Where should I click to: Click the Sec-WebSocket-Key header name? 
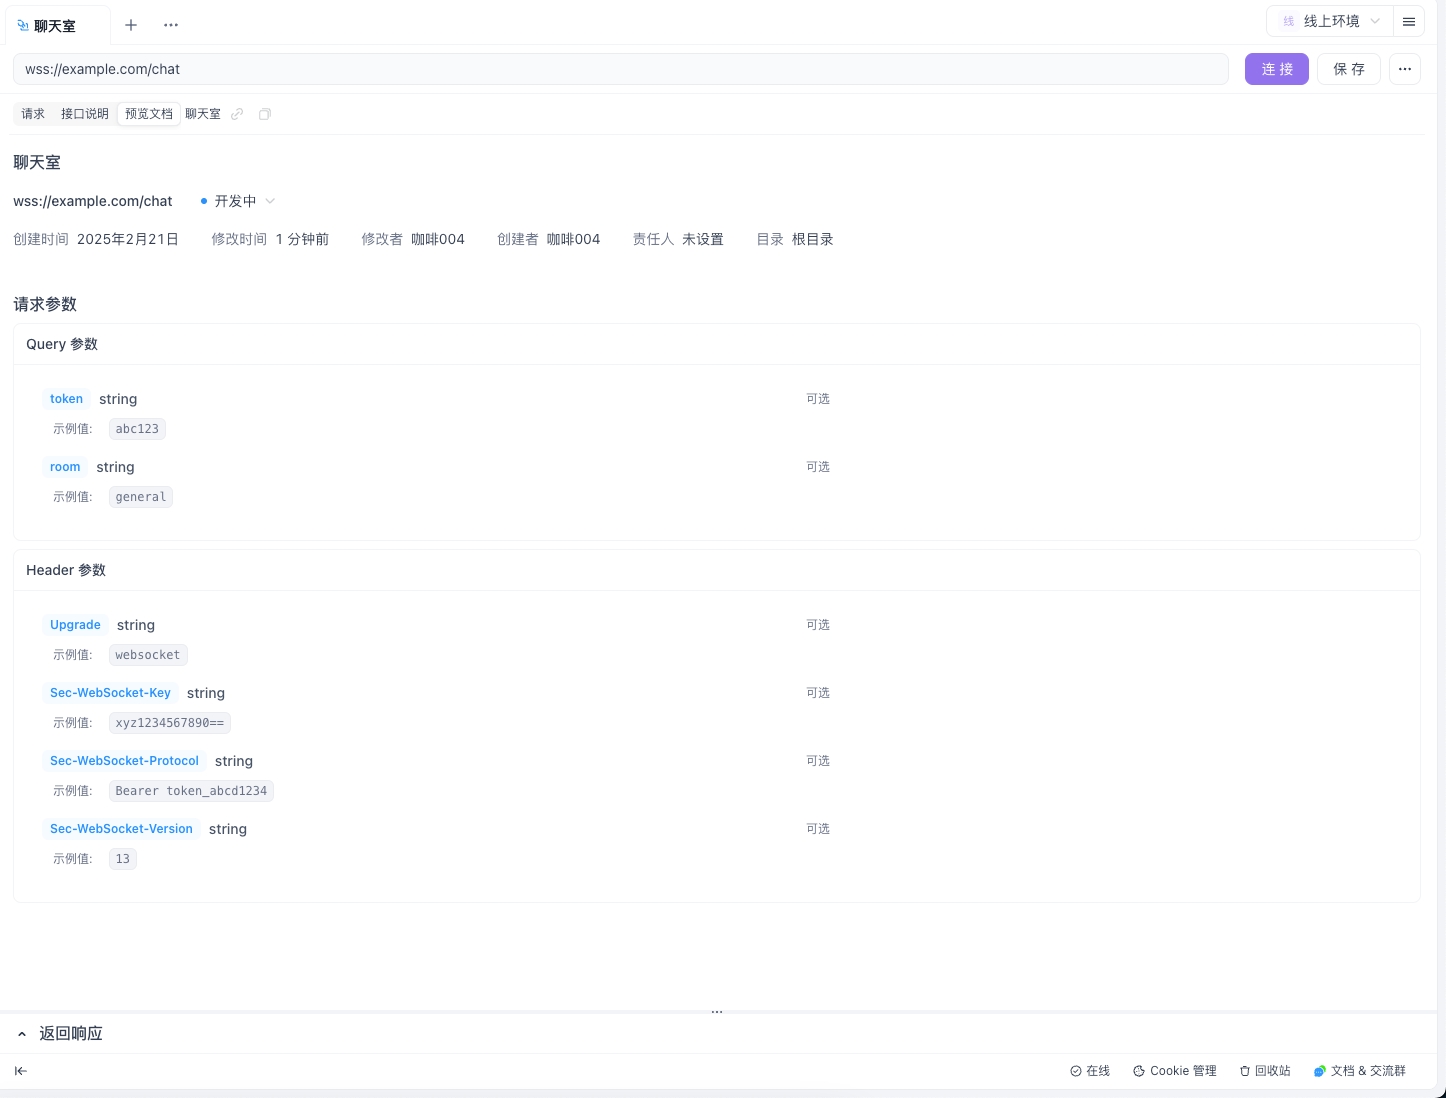pos(110,693)
